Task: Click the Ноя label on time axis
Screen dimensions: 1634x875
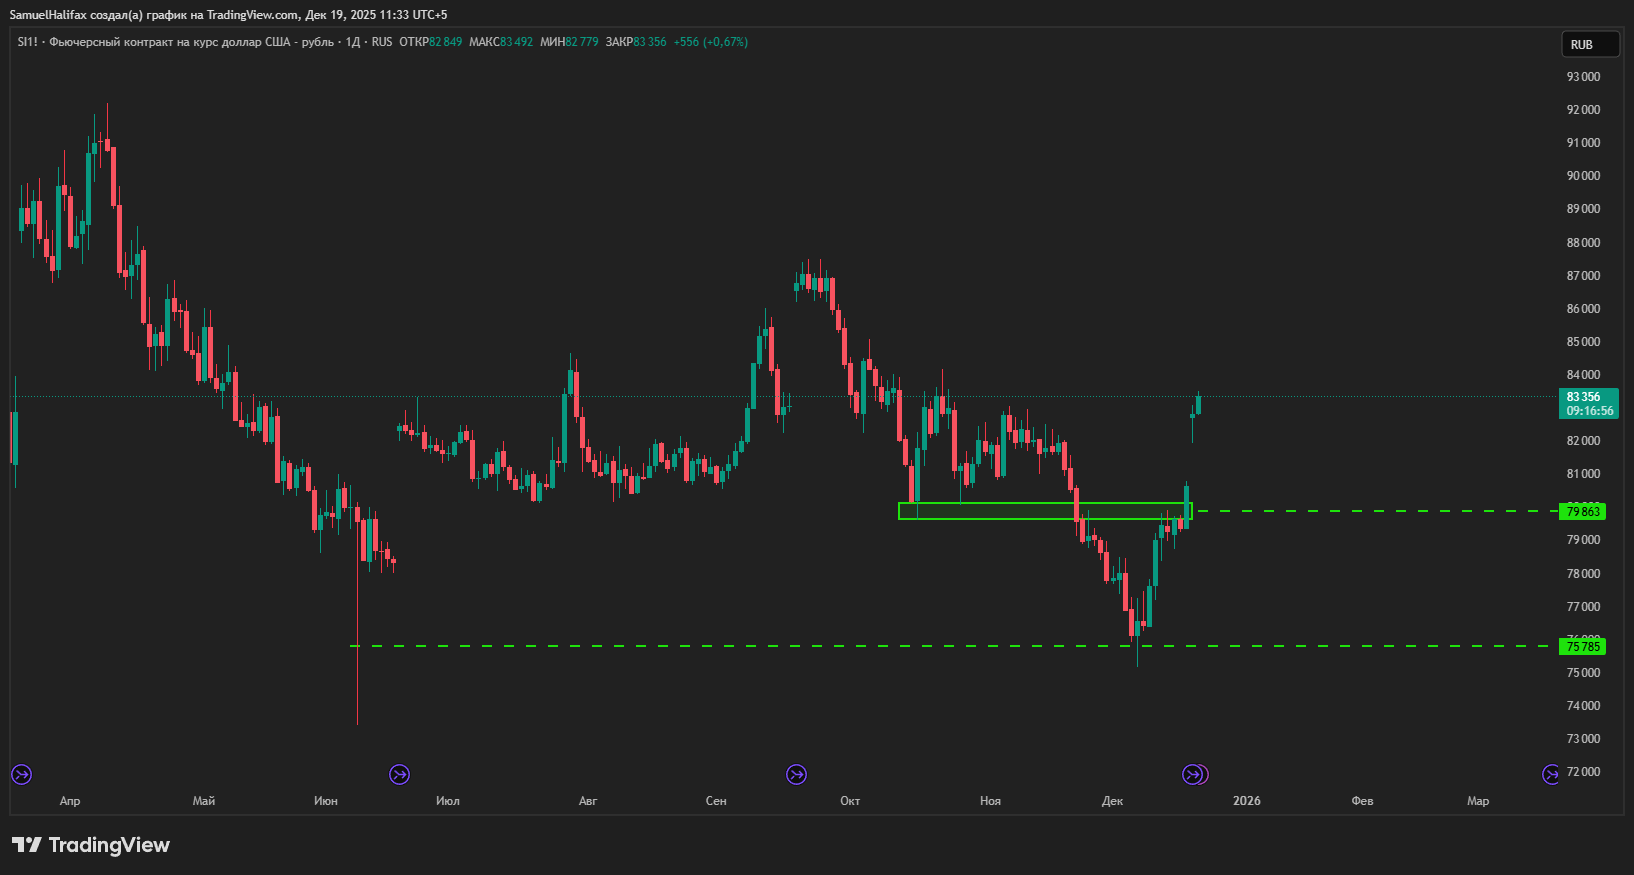Action: point(990,801)
